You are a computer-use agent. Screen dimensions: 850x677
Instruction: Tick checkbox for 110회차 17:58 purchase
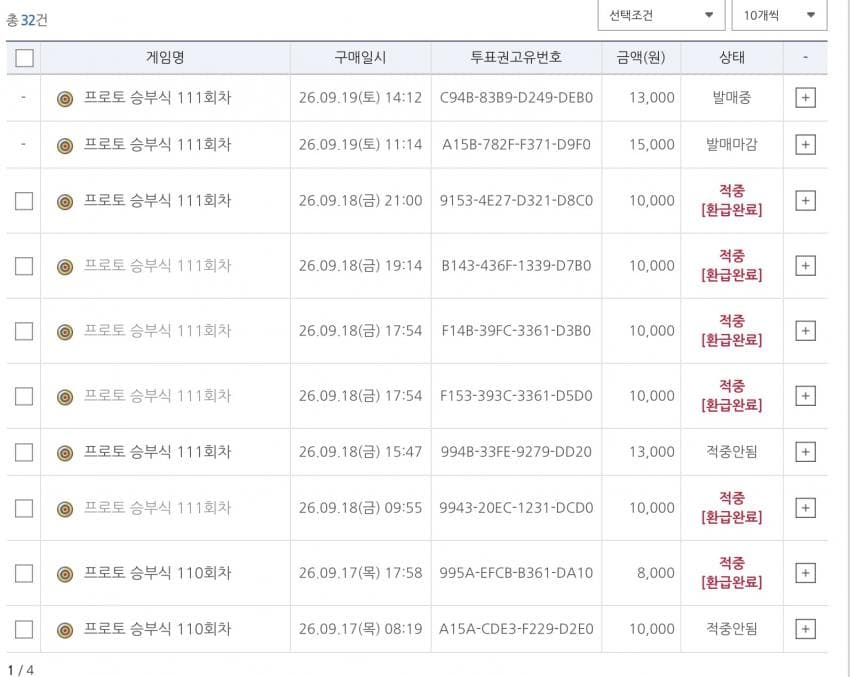pyautogui.click(x=24, y=573)
